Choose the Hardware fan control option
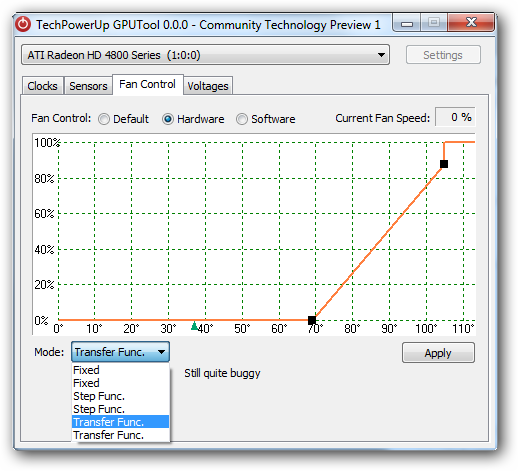Image resolution: width=518 pixels, height=471 pixels. 168,119
